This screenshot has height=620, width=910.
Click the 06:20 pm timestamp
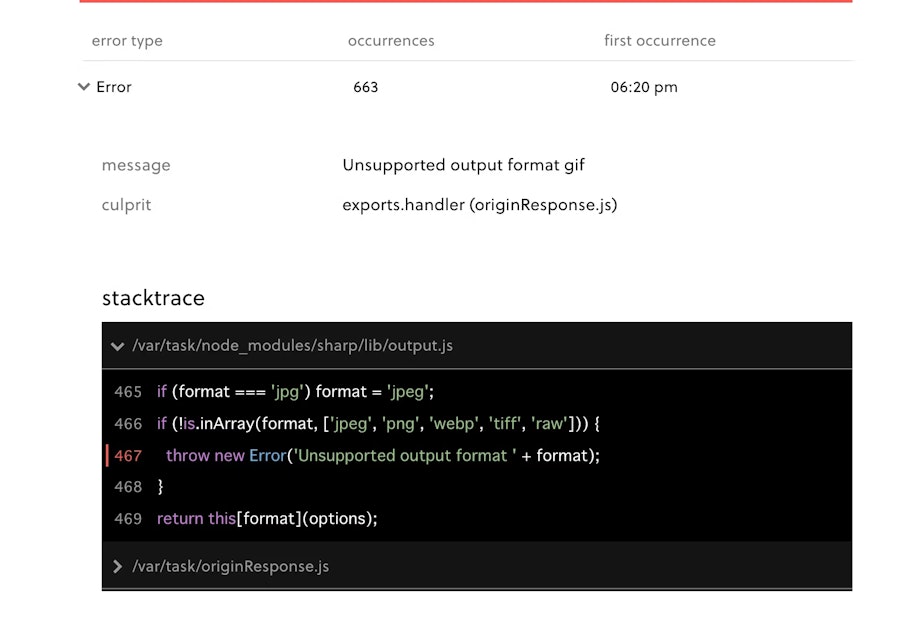[643, 87]
